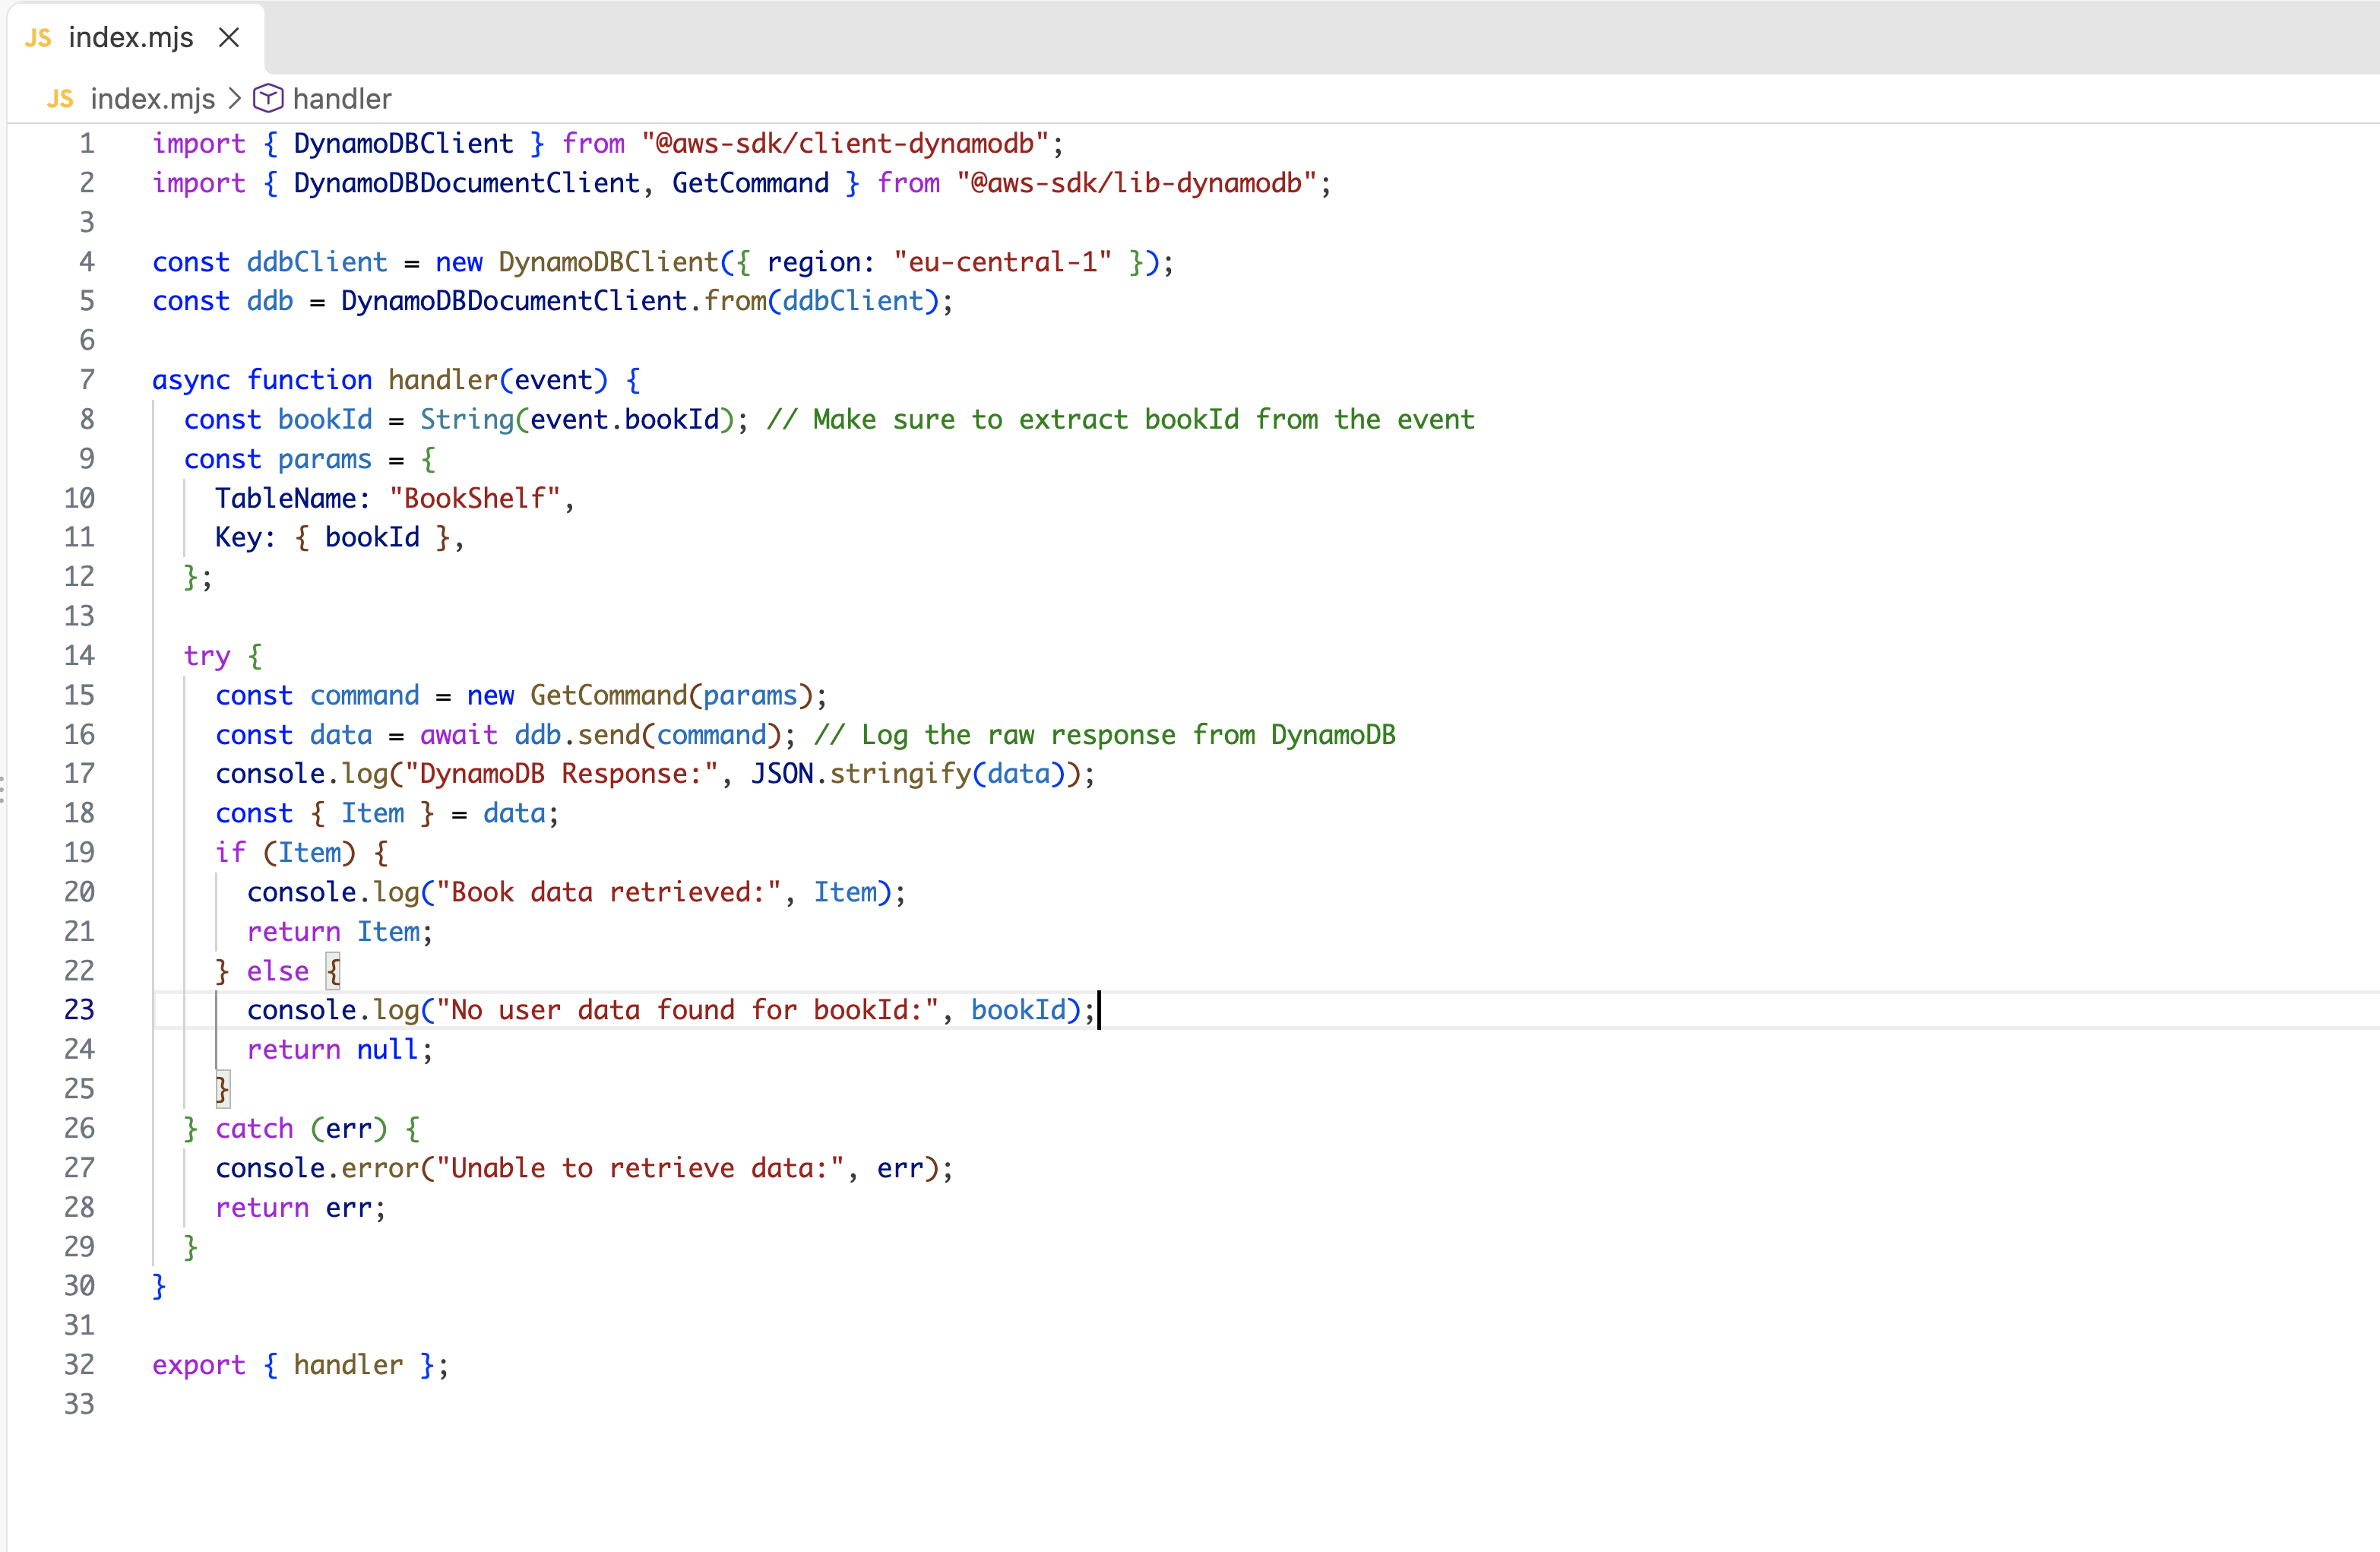Screen dimensions: 2380x1552
Task: Click GetCommand on line 15
Action: click(x=609, y=695)
